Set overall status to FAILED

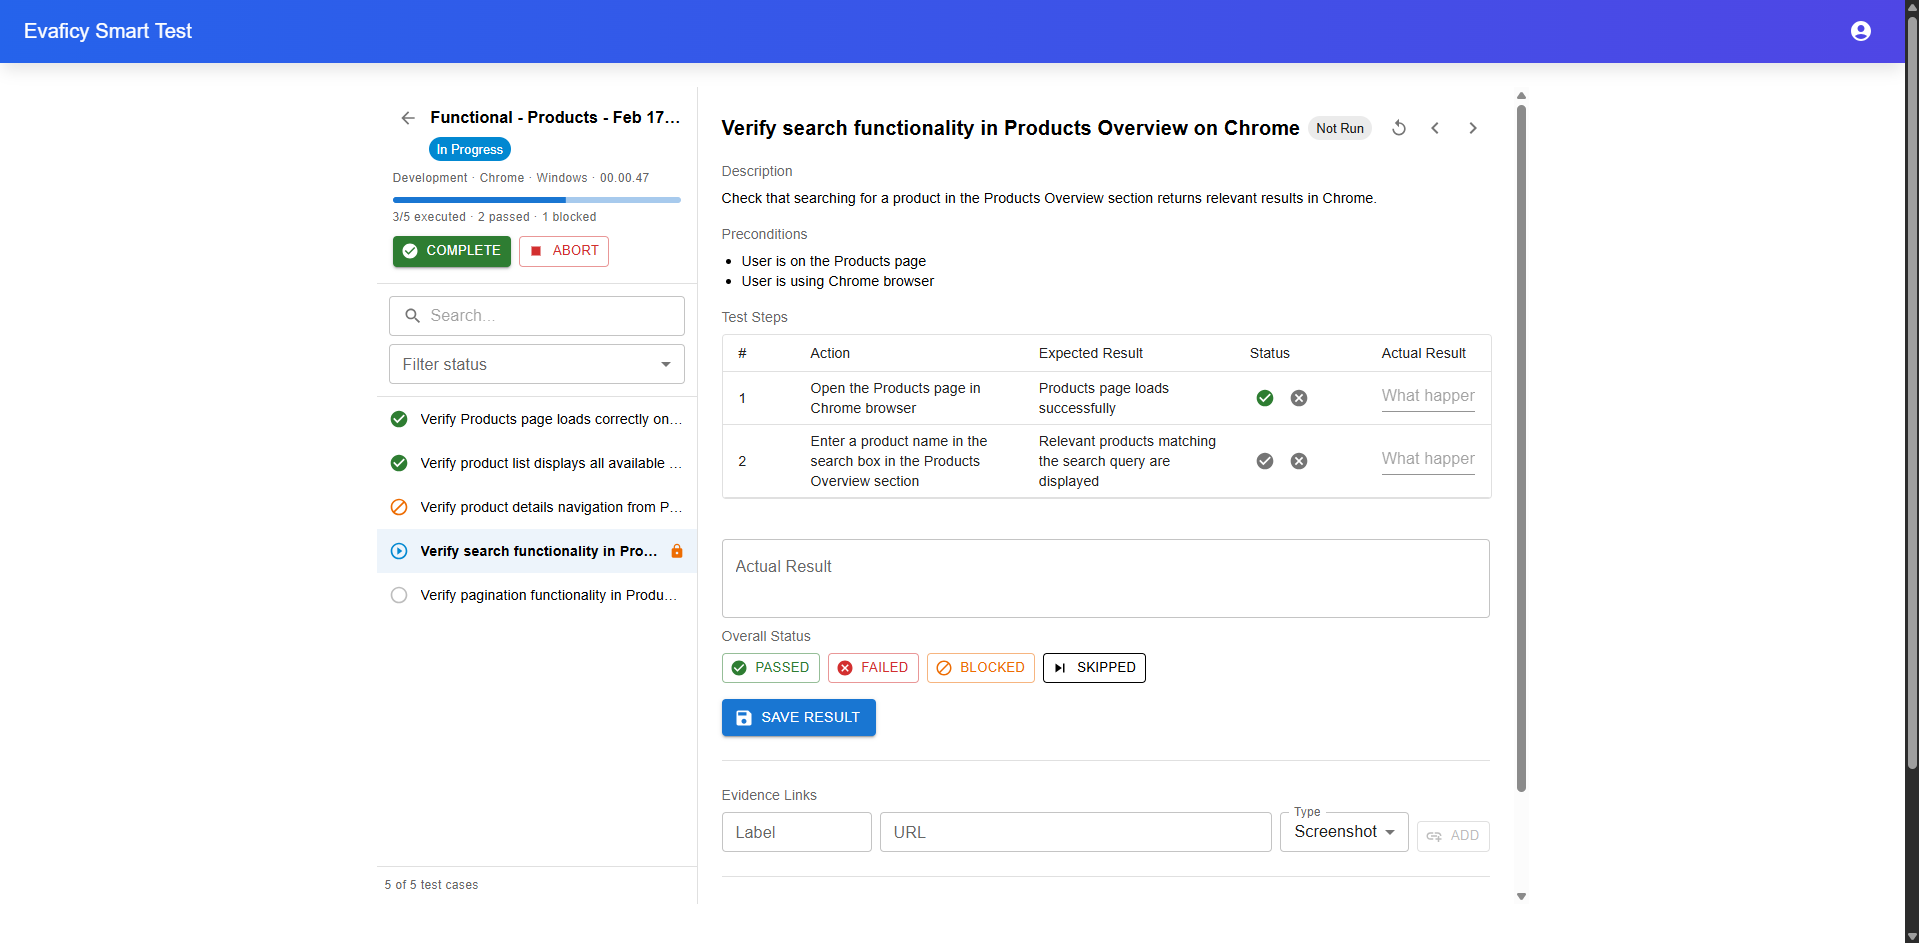tap(873, 668)
